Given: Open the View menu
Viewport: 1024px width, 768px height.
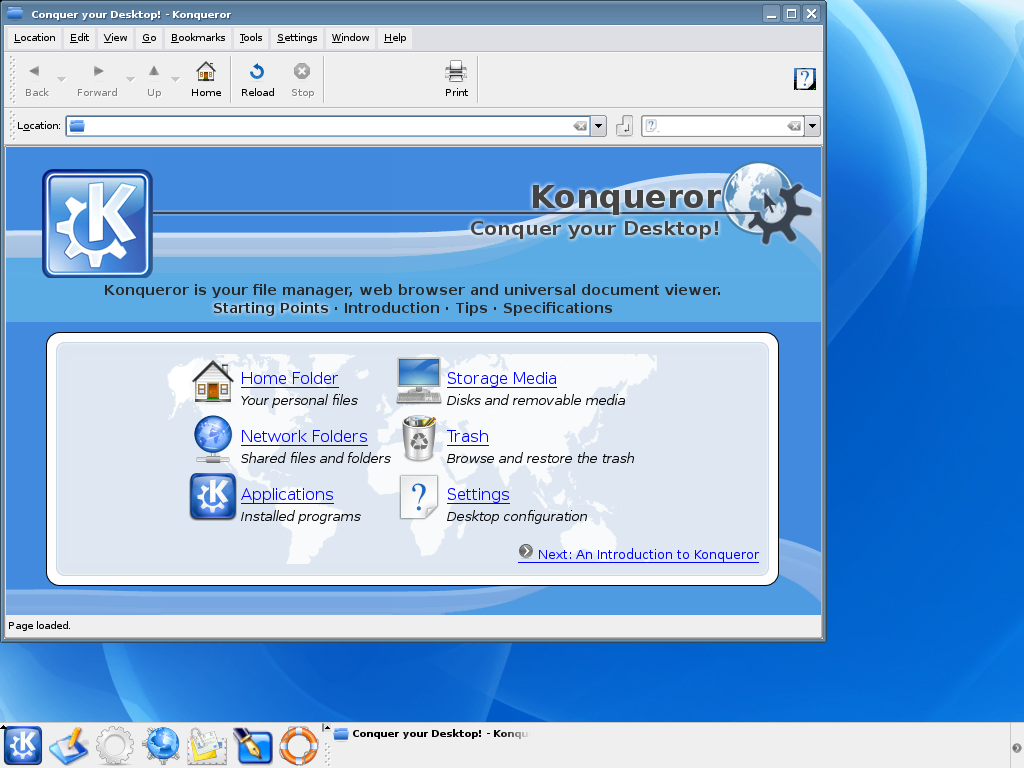Looking at the screenshot, I should tap(116, 38).
